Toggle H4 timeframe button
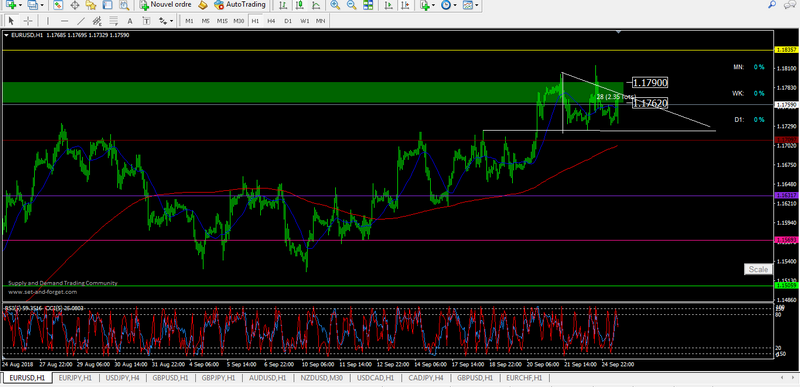Screen dimensions: 800x387 (x=271, y=21)
